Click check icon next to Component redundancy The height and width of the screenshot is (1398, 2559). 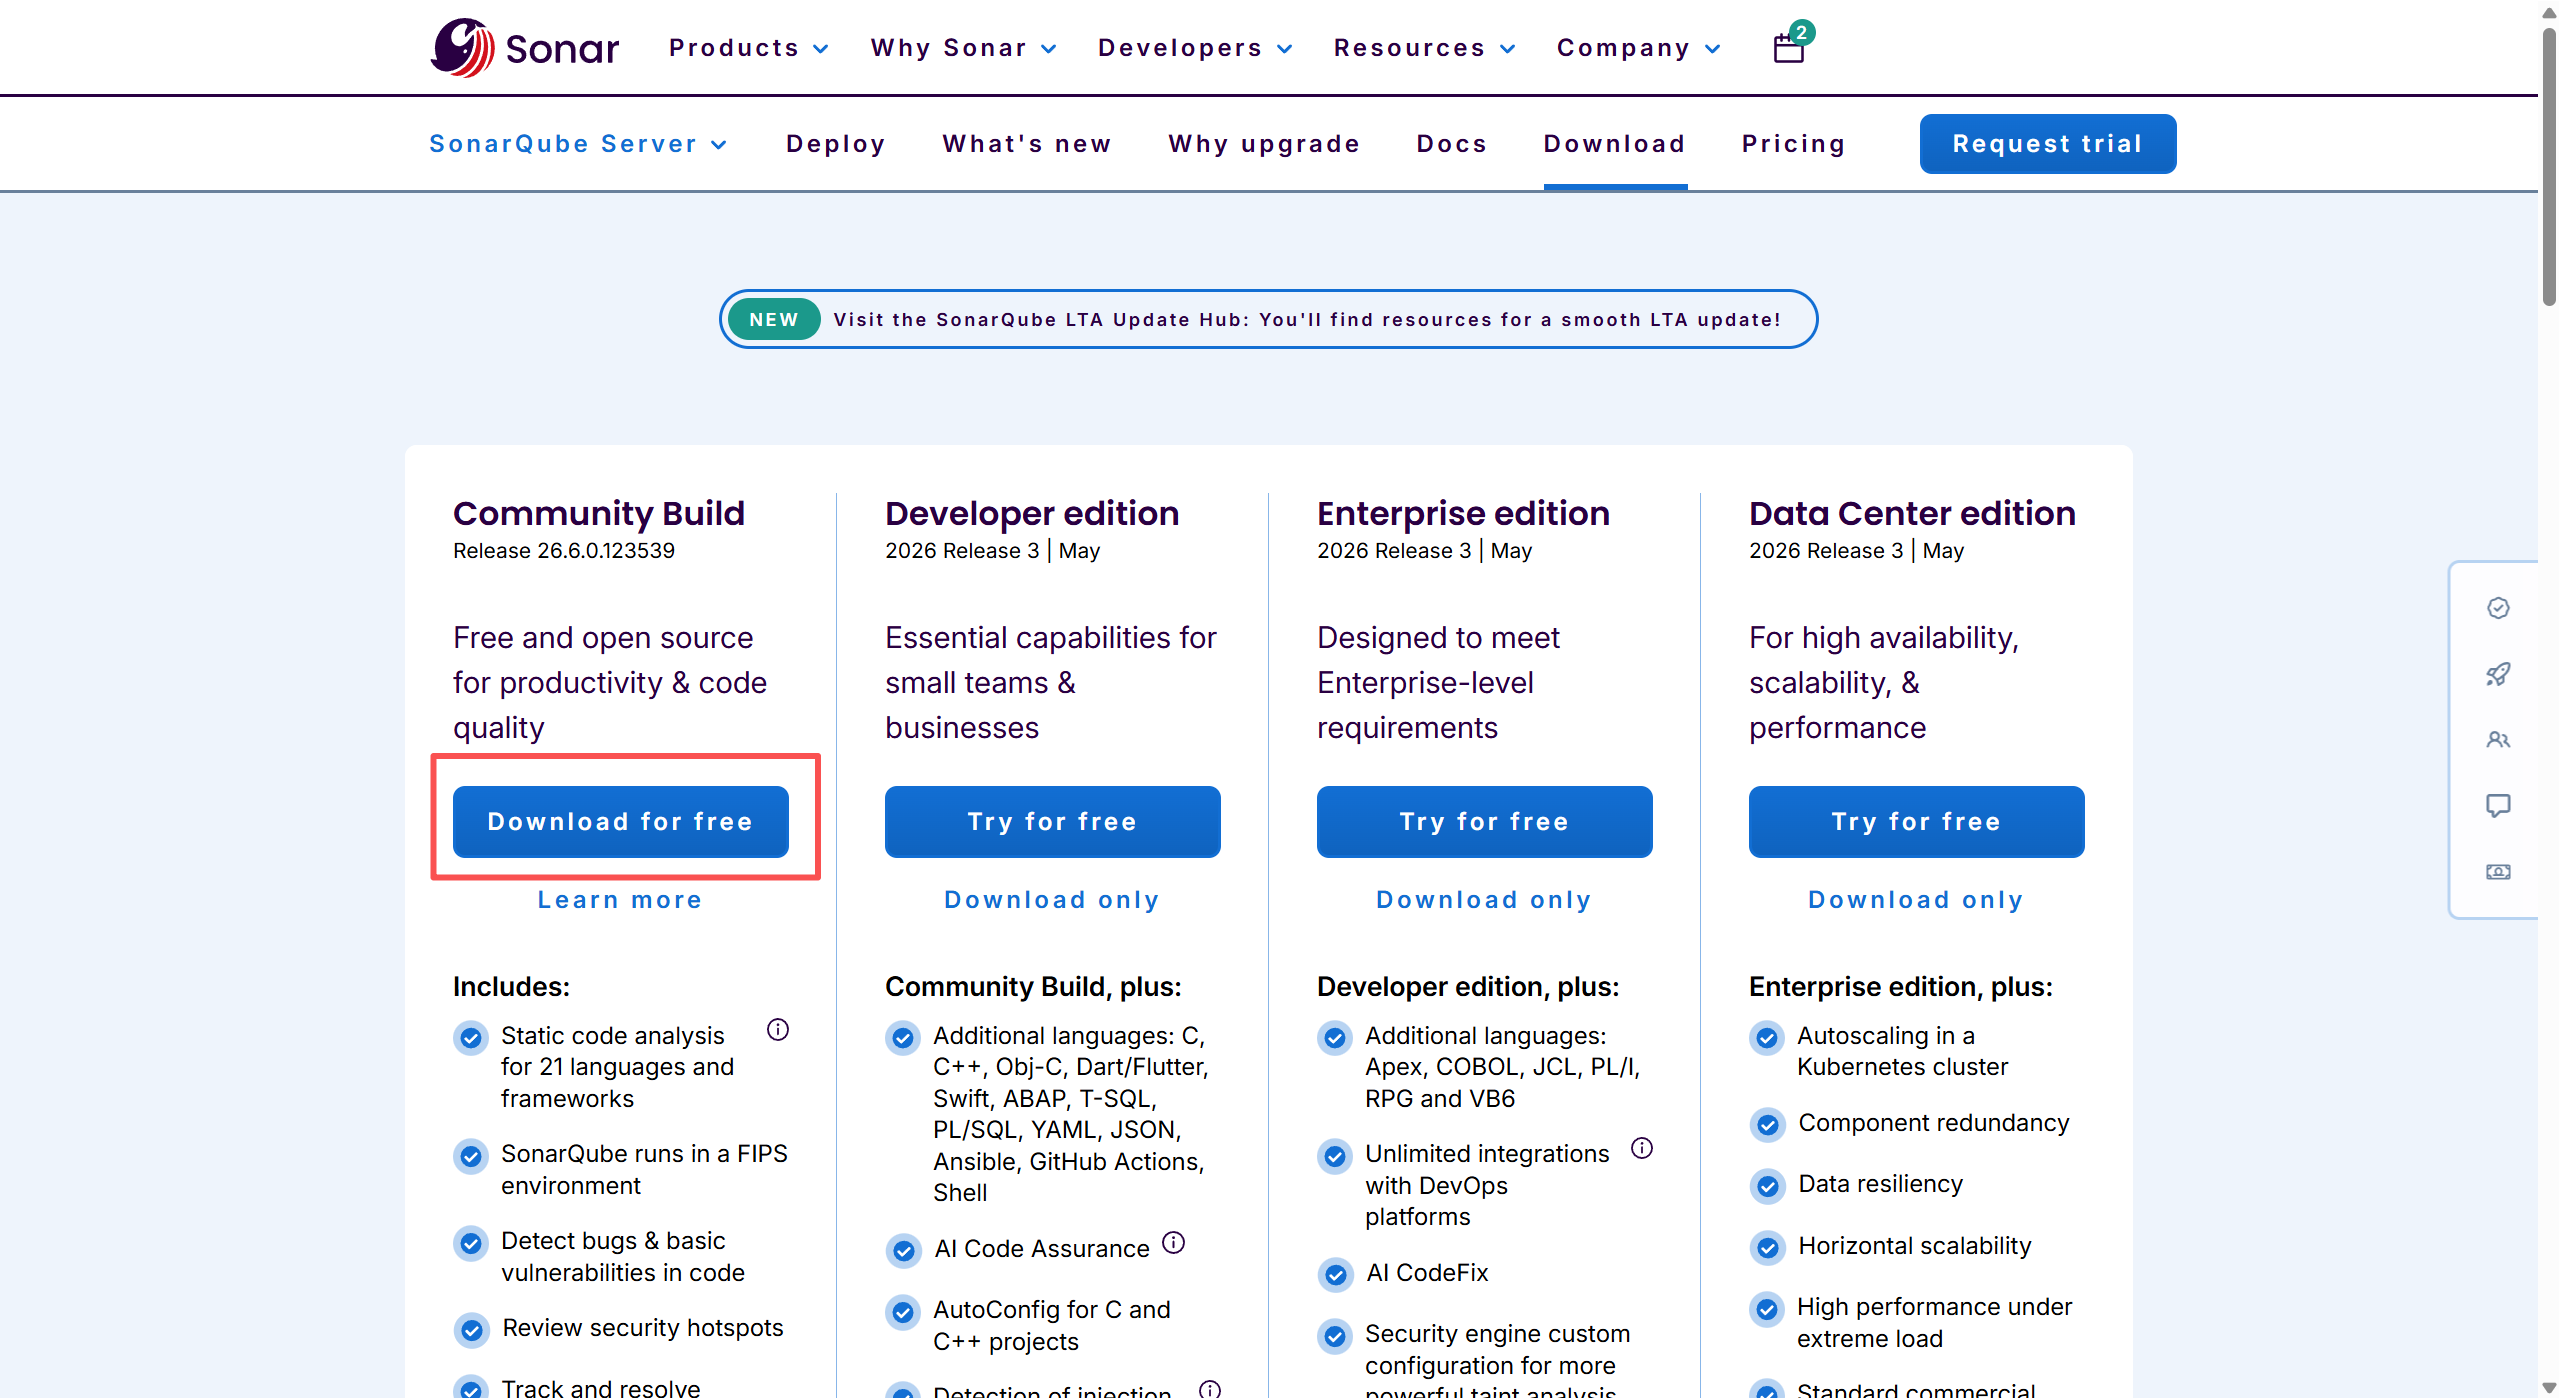pos(1767,1125)
